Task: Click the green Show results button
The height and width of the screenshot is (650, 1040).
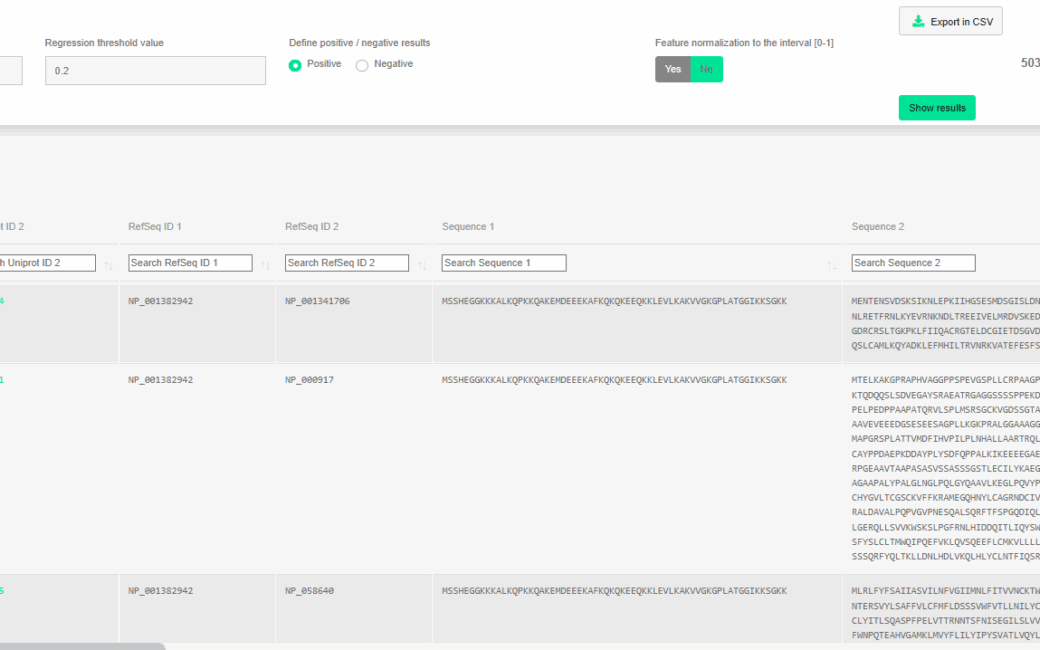Action: coord(936,108)
